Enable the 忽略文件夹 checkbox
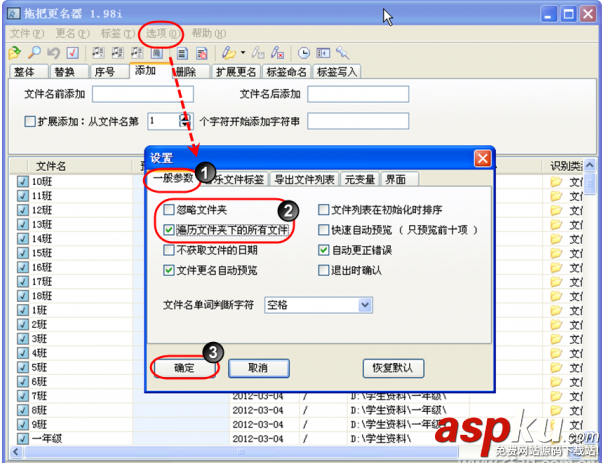This screenshot has height=463, width=605. coord(169,210)
